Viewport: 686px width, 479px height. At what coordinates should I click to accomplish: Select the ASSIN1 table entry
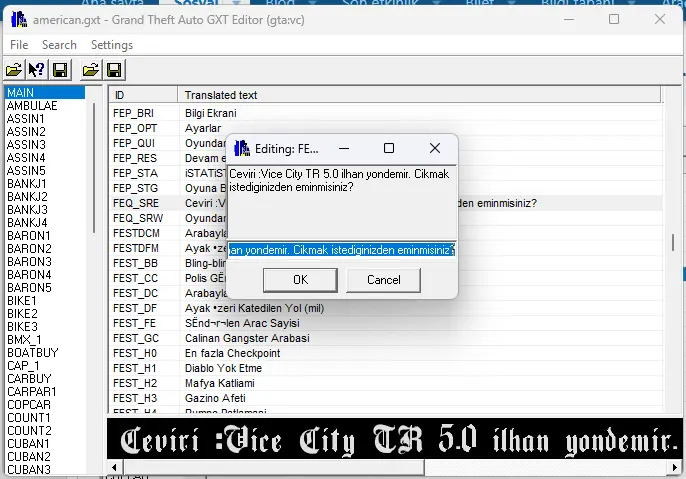(x=26, y=119)
